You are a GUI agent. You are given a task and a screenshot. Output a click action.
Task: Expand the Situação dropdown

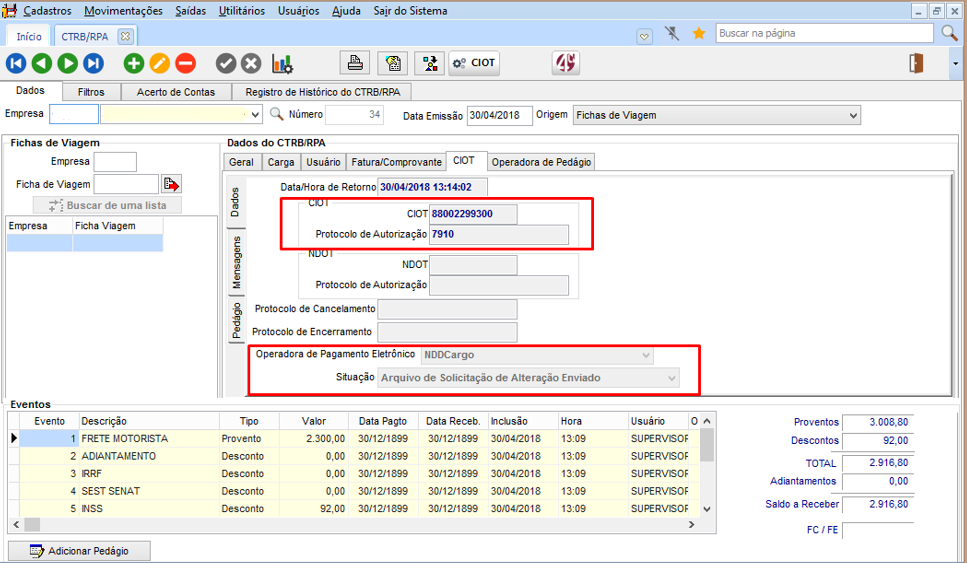(672, 378)
